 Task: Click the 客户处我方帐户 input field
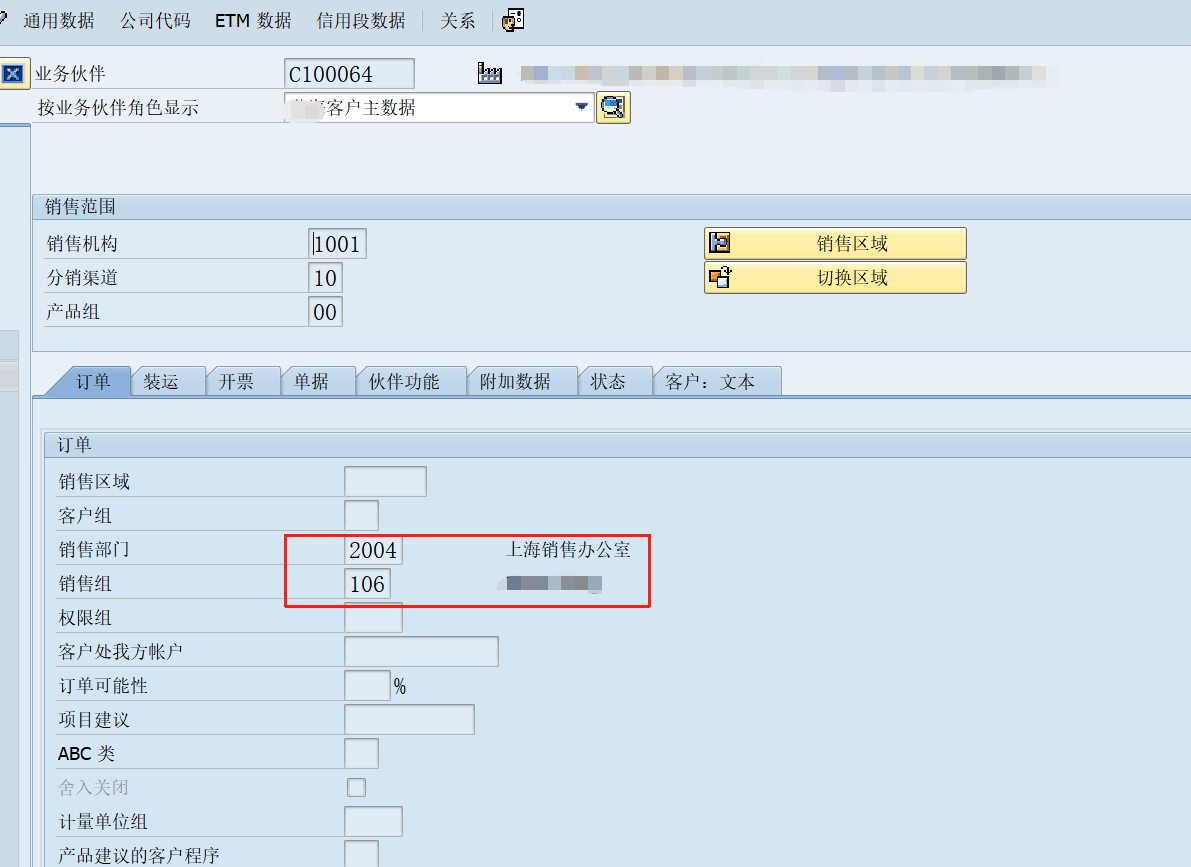(422, 652)
